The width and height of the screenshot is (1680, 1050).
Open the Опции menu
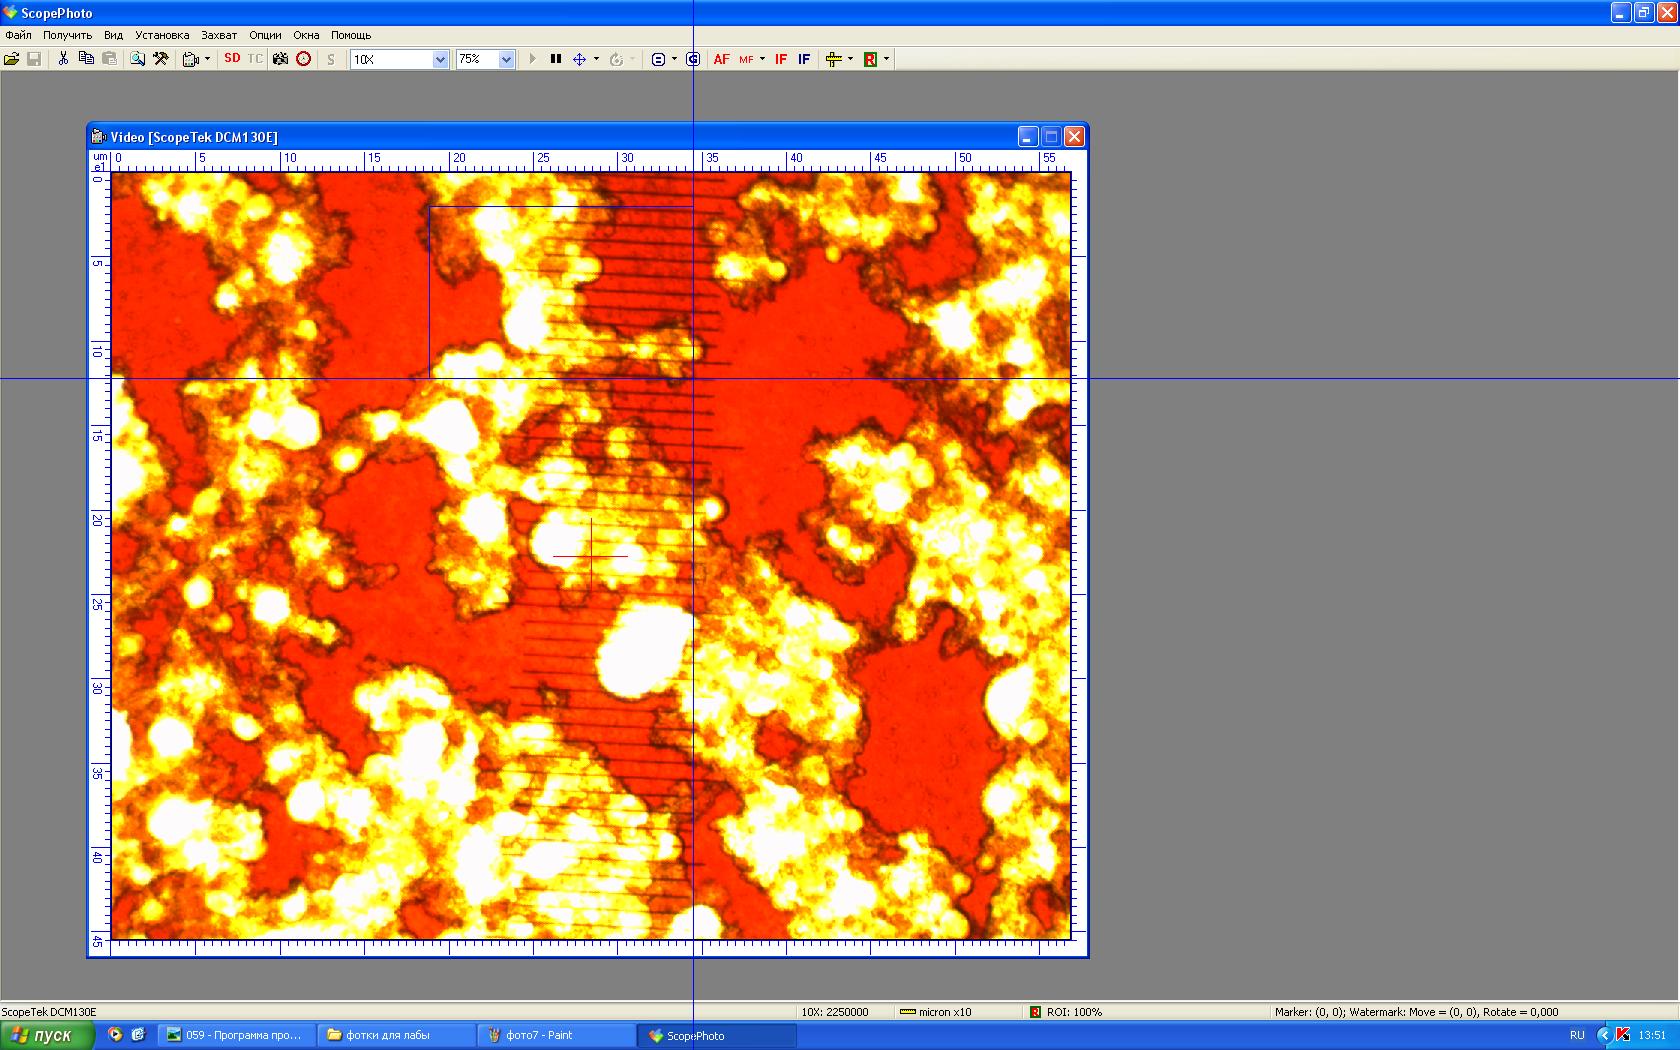click(x=265, y=35)
